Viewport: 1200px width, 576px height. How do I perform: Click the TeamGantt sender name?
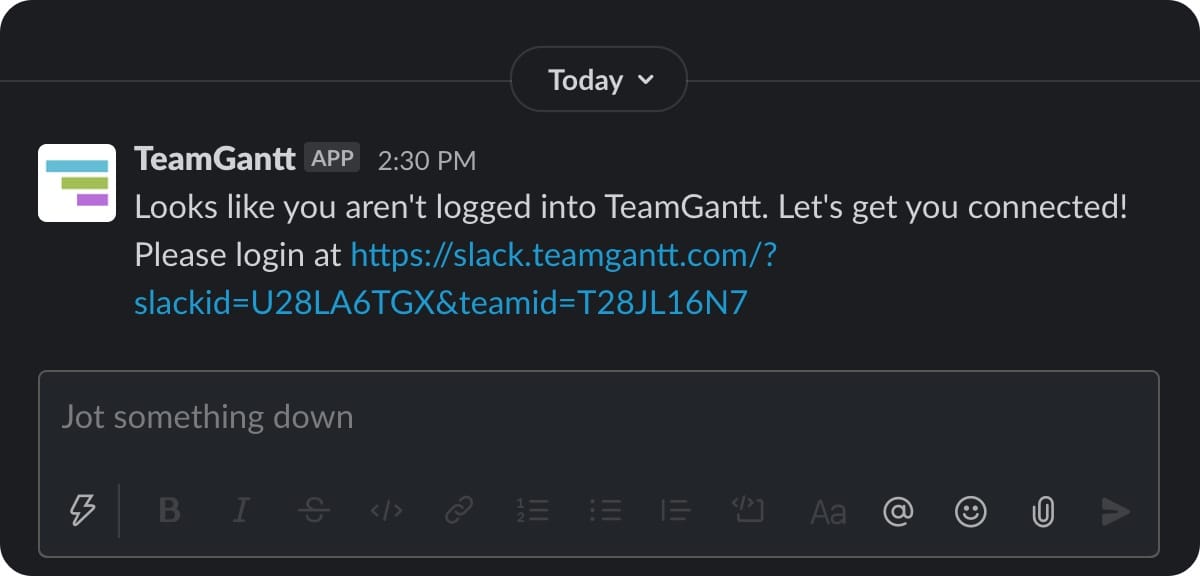(x=214, y=158)
